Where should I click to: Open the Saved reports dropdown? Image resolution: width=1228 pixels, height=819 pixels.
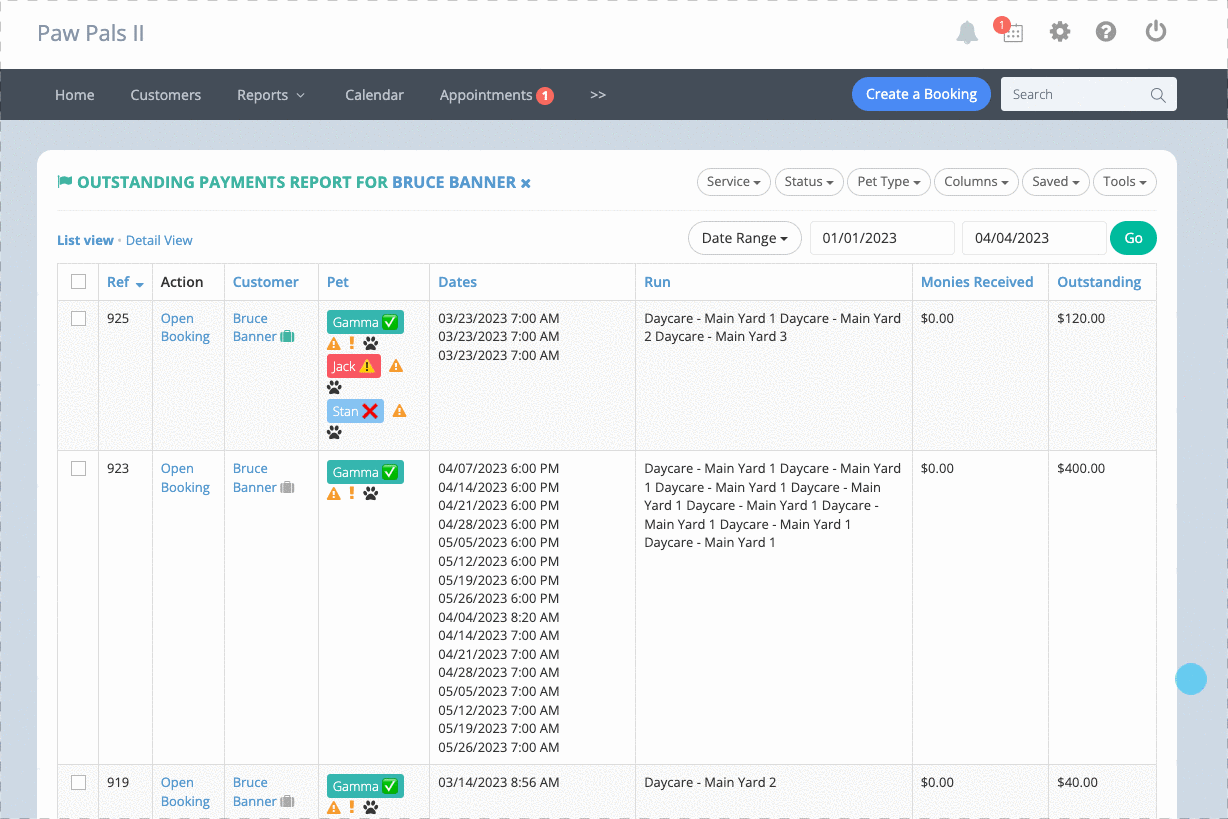1055,182
